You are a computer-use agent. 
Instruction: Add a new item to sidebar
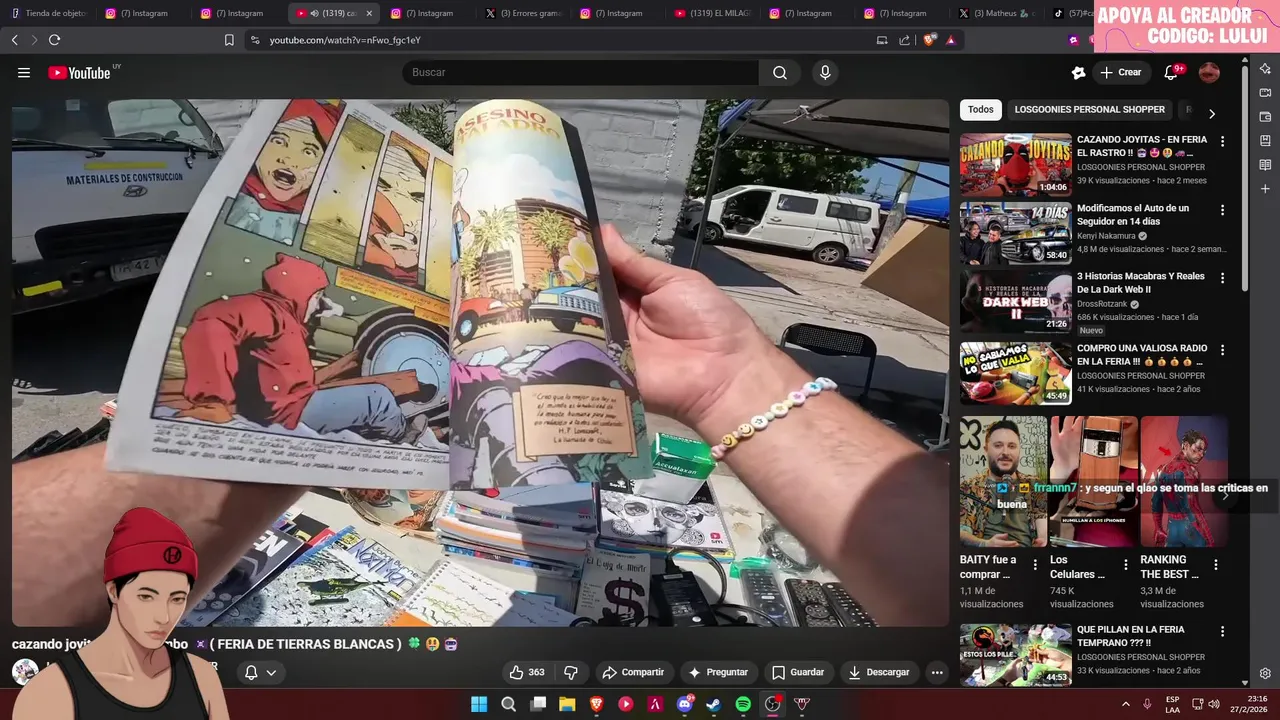[1265, 189]
